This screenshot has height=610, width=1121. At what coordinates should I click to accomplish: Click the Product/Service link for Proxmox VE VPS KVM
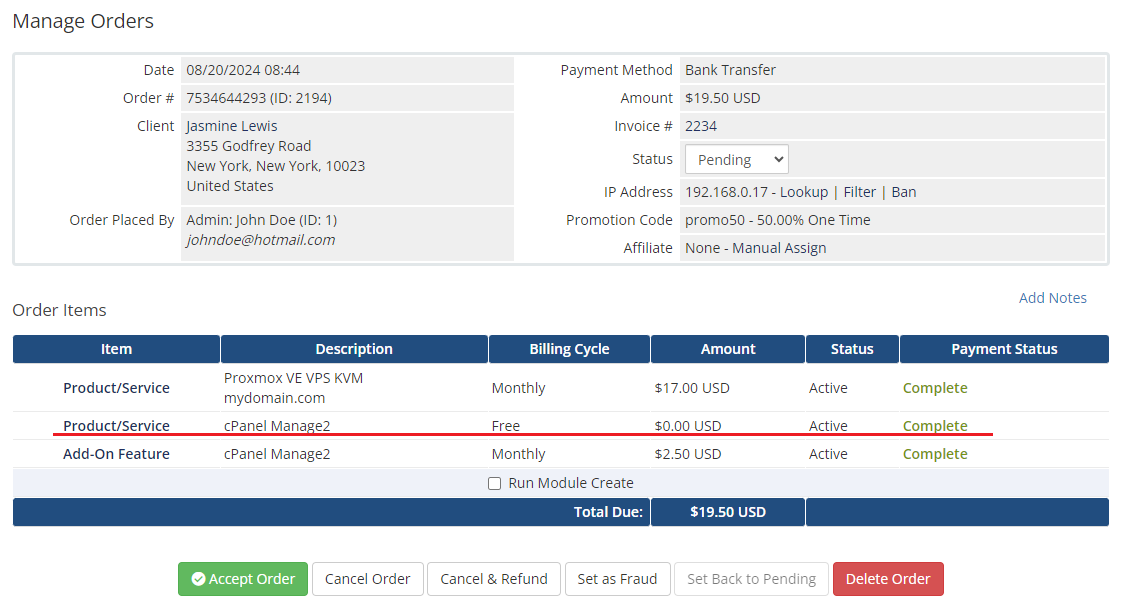(x=117, y=388)
